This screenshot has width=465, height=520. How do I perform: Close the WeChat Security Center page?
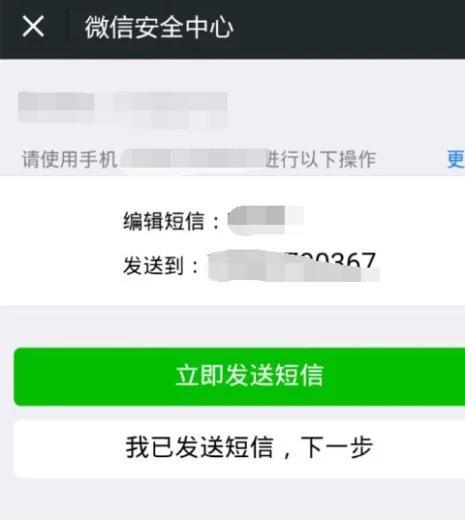point(33,26)
